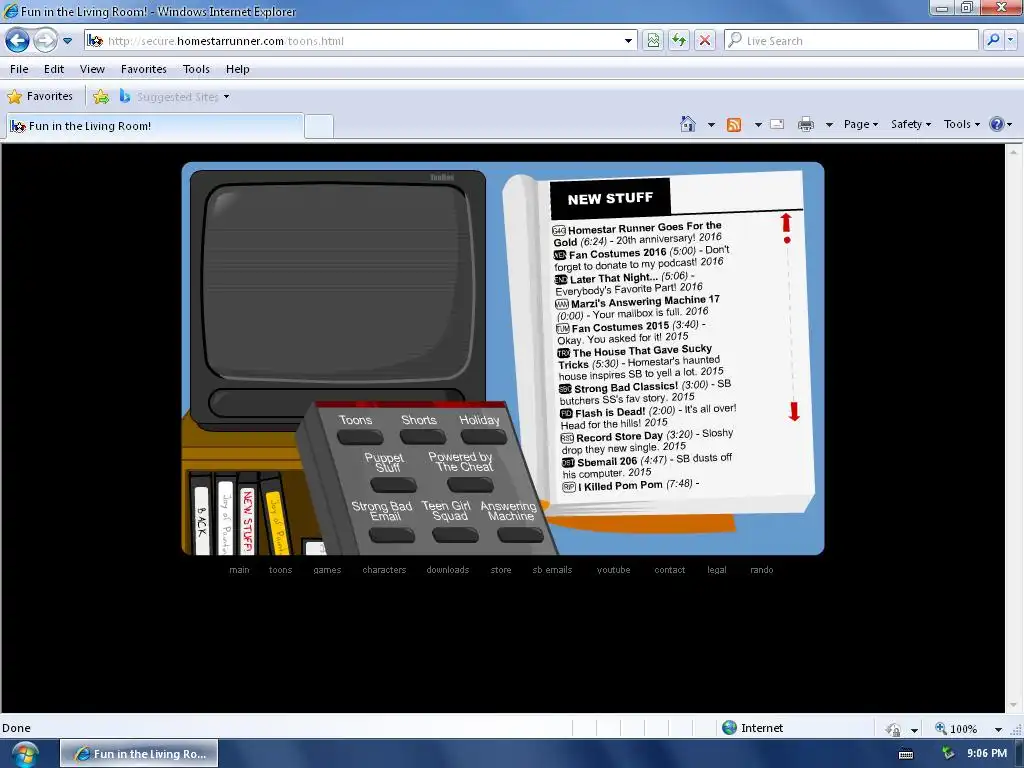
Task: Expand the Home button dropdown arrow
Action: 711,124
